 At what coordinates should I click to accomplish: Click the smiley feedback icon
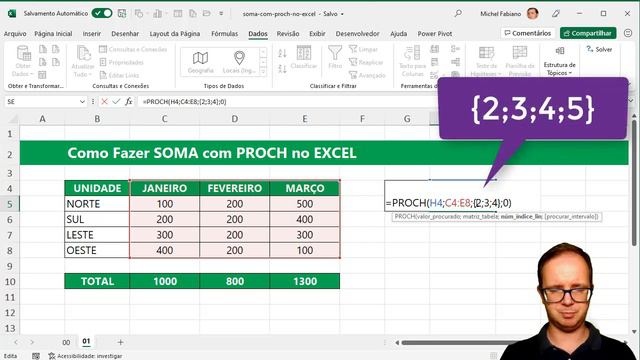[x=628, y=33]
